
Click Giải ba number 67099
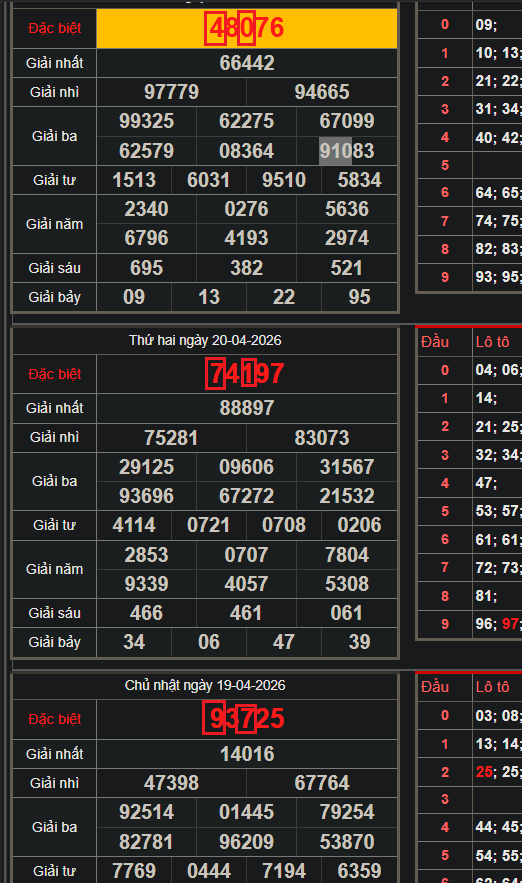coord(347,121)
